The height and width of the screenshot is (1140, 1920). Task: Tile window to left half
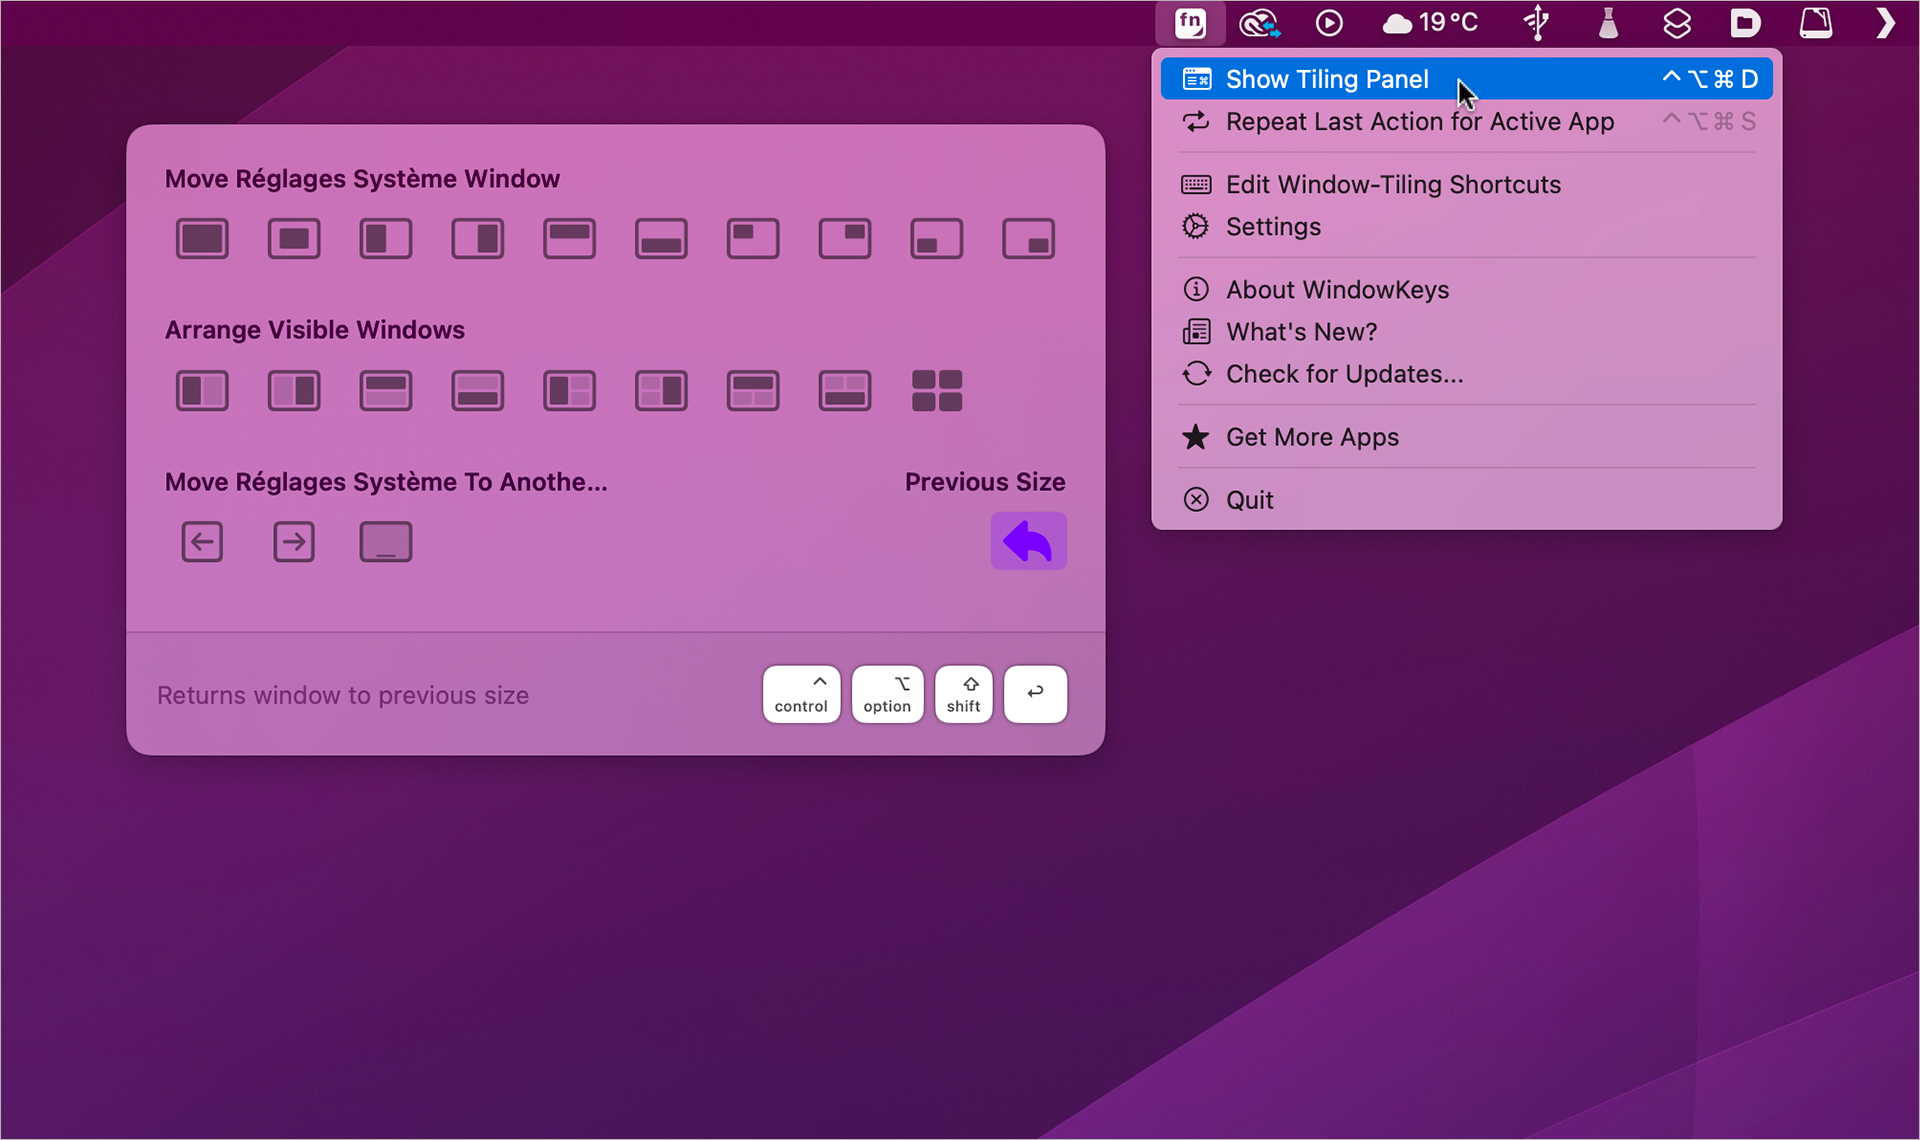click(x=386, y=239)
